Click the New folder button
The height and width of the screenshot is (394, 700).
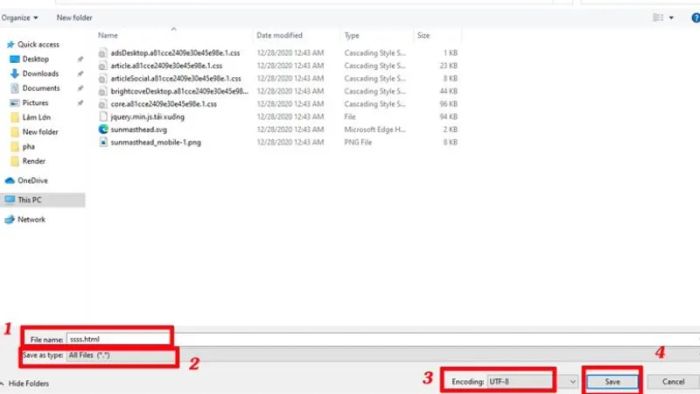[74, 18]
